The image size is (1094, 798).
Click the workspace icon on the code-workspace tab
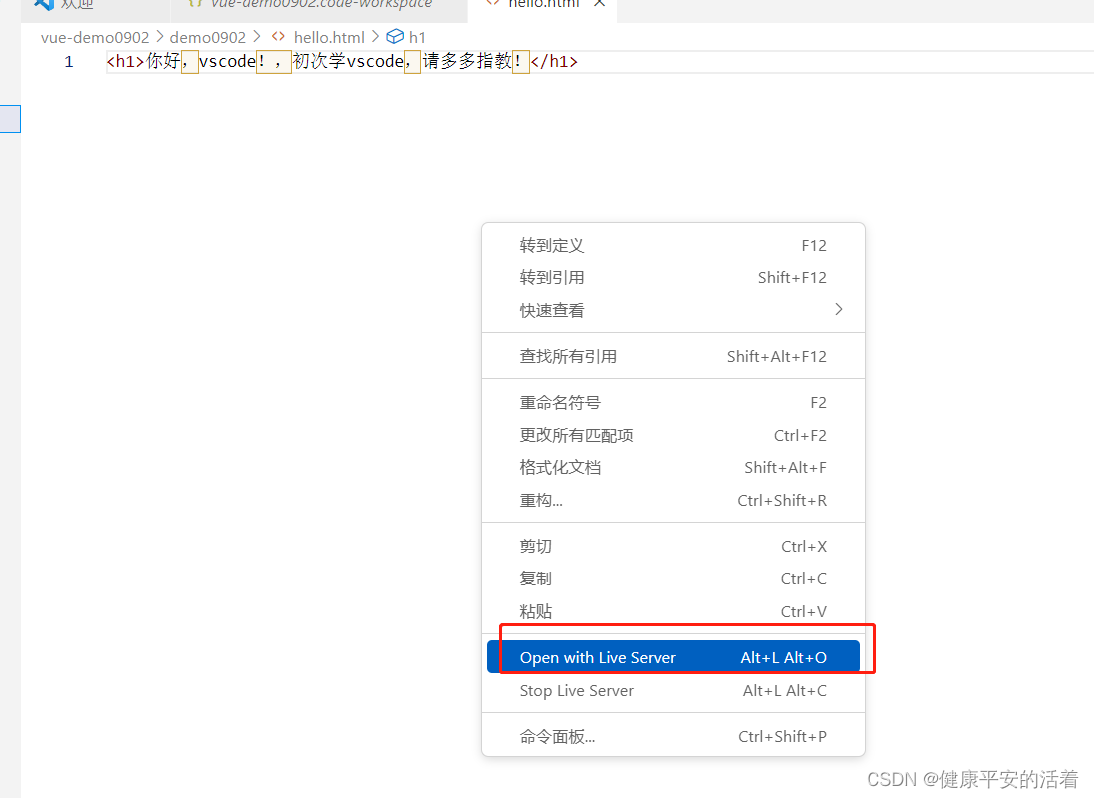[x=194, y=4]
